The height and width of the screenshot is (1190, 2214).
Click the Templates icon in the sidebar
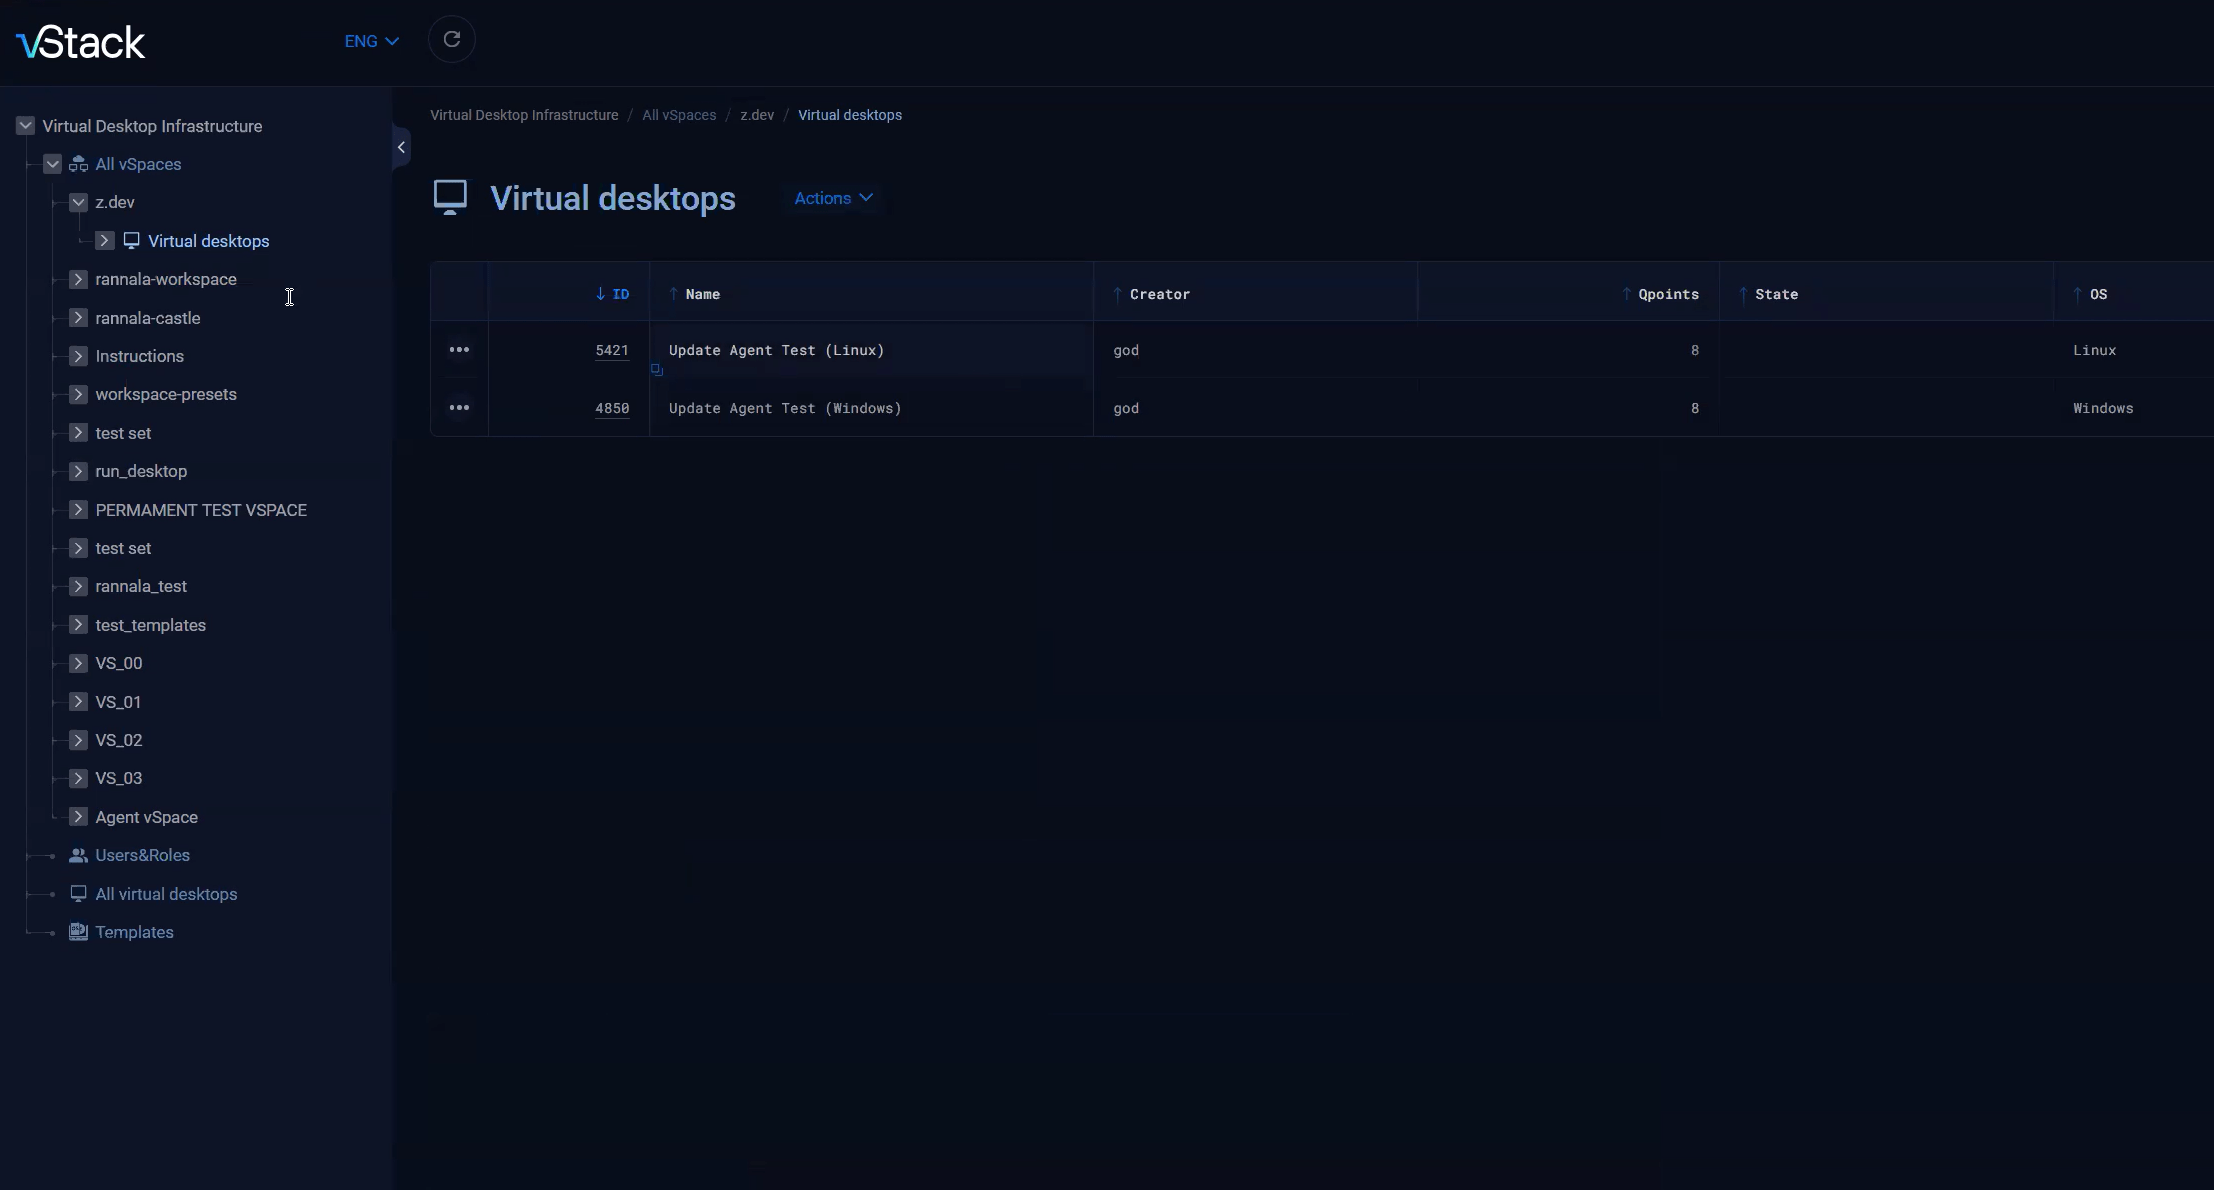pos(78,932)
